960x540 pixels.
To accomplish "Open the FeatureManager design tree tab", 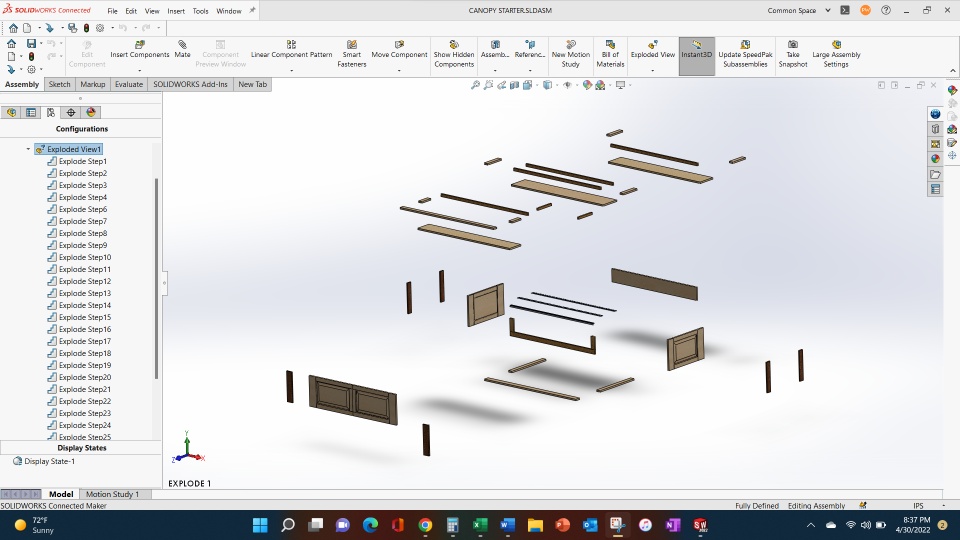I will (x=12, y=113).
